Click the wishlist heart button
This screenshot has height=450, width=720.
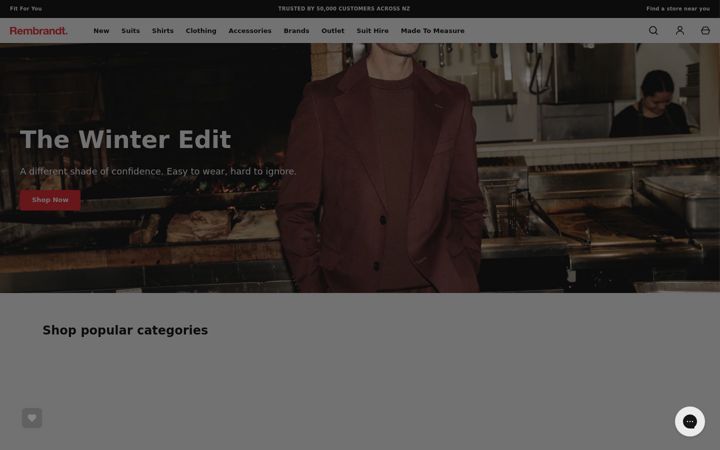click(x=32, y=418)
